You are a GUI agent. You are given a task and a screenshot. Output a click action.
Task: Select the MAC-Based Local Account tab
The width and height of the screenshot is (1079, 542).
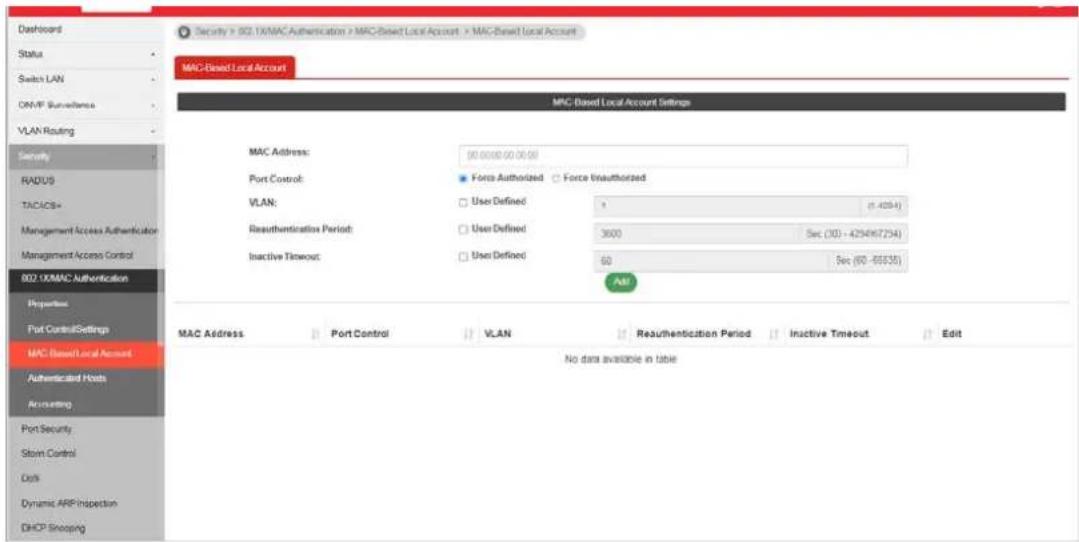coord(235,67)
